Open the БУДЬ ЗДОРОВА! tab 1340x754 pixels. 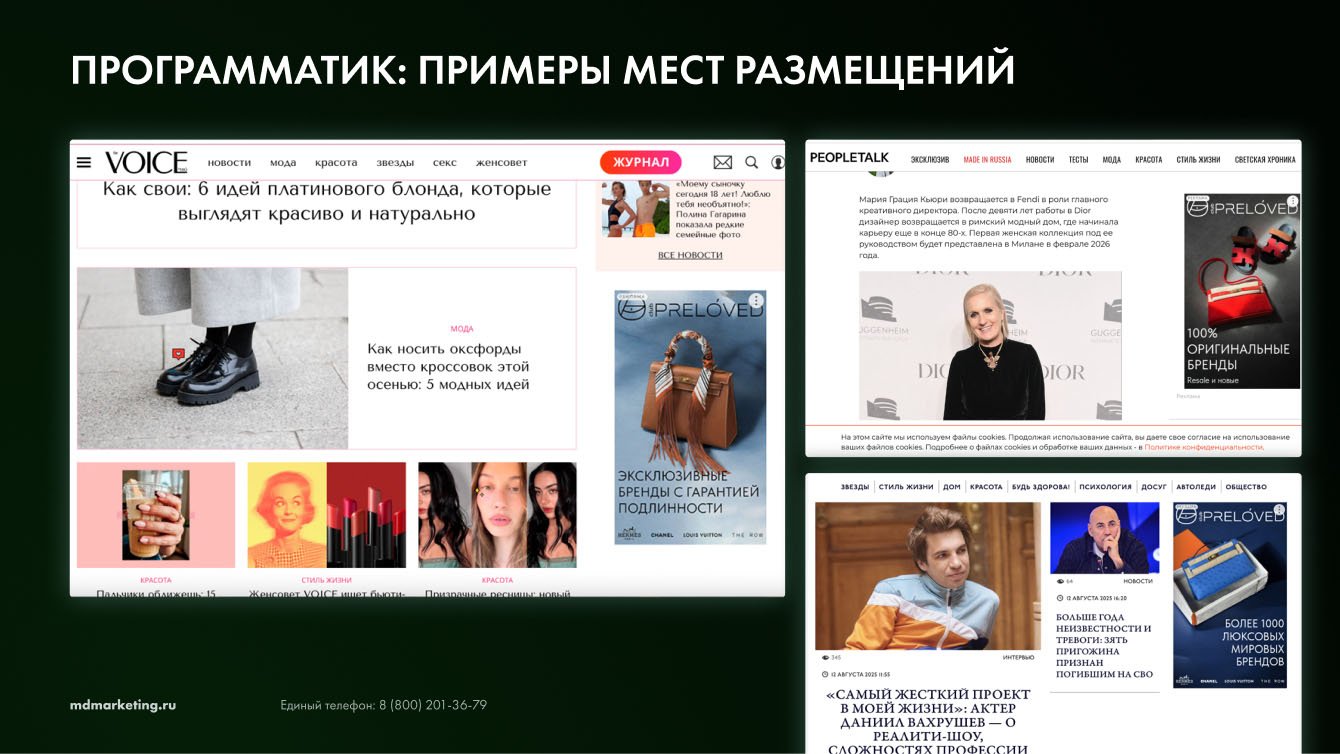(x=1040, y=487)
